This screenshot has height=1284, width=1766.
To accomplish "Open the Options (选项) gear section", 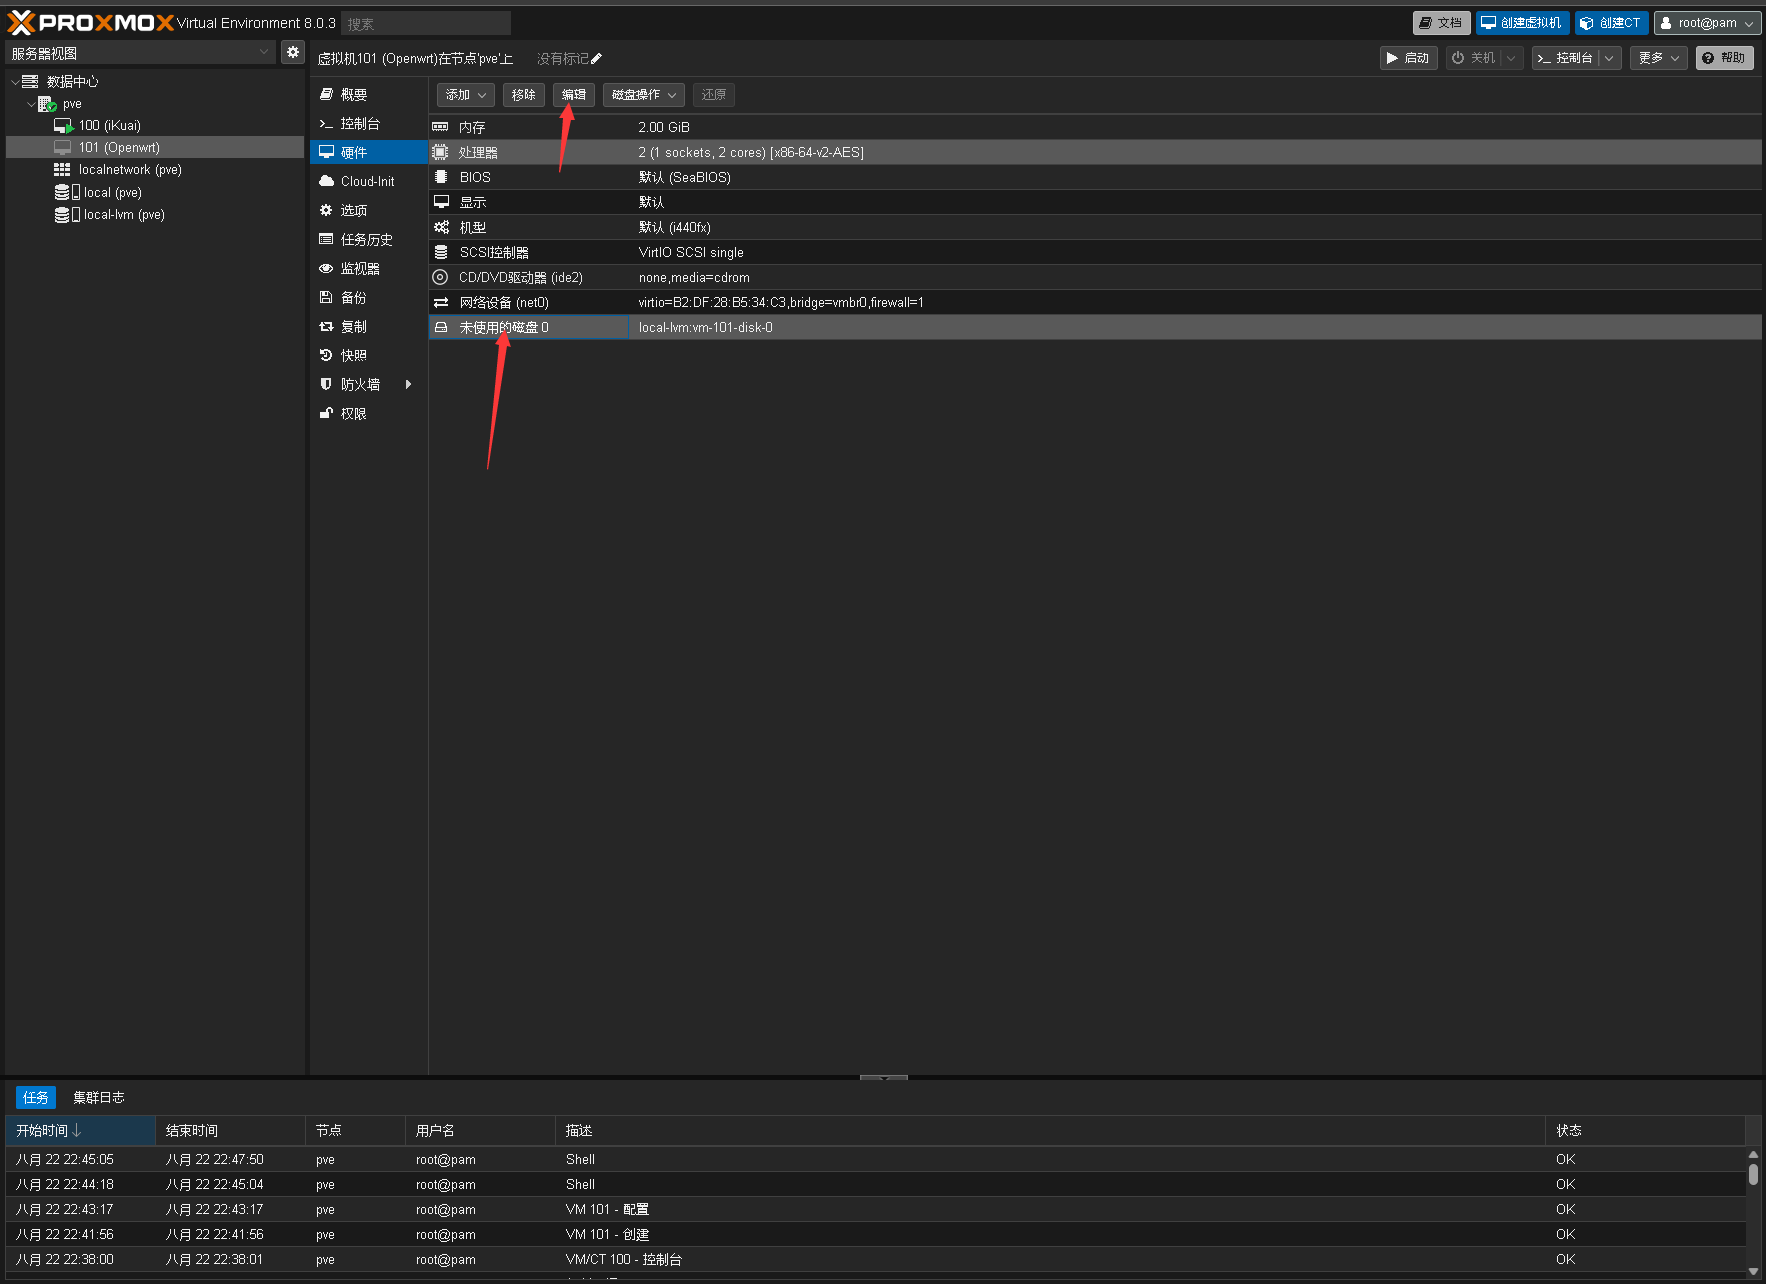I will (x=353, y=210).
